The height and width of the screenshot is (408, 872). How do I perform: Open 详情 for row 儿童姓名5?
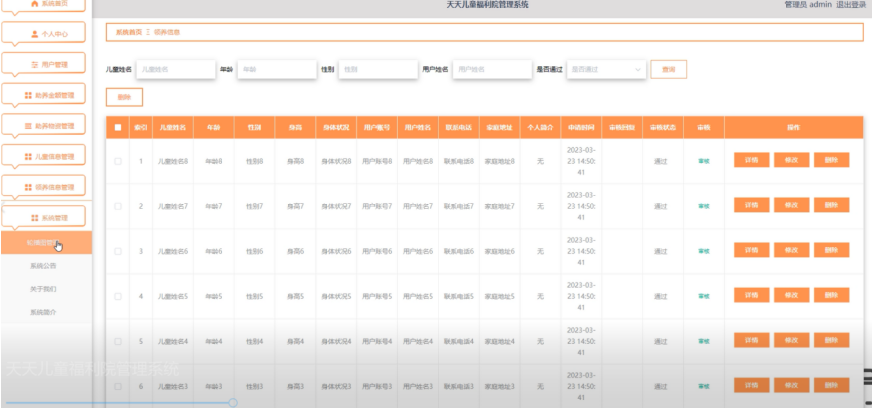[751, 295]
